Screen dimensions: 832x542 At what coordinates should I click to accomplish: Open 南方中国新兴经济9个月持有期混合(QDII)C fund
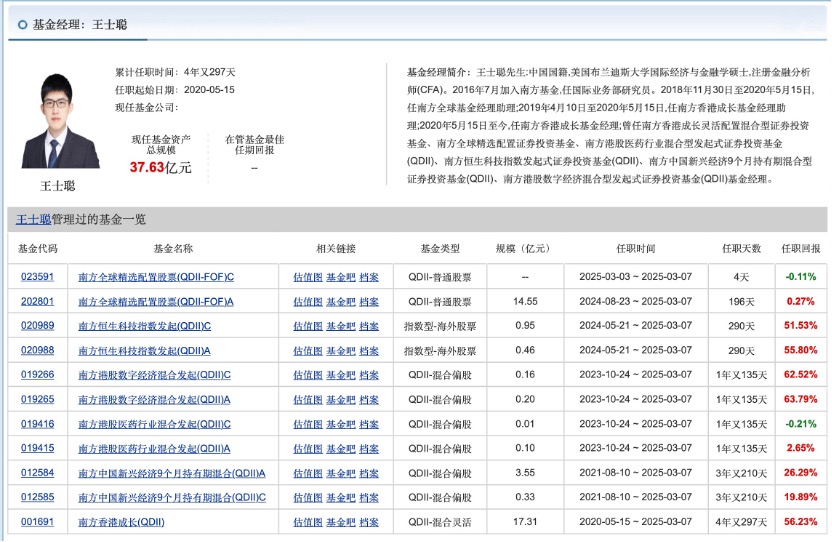tap(172, 498)
